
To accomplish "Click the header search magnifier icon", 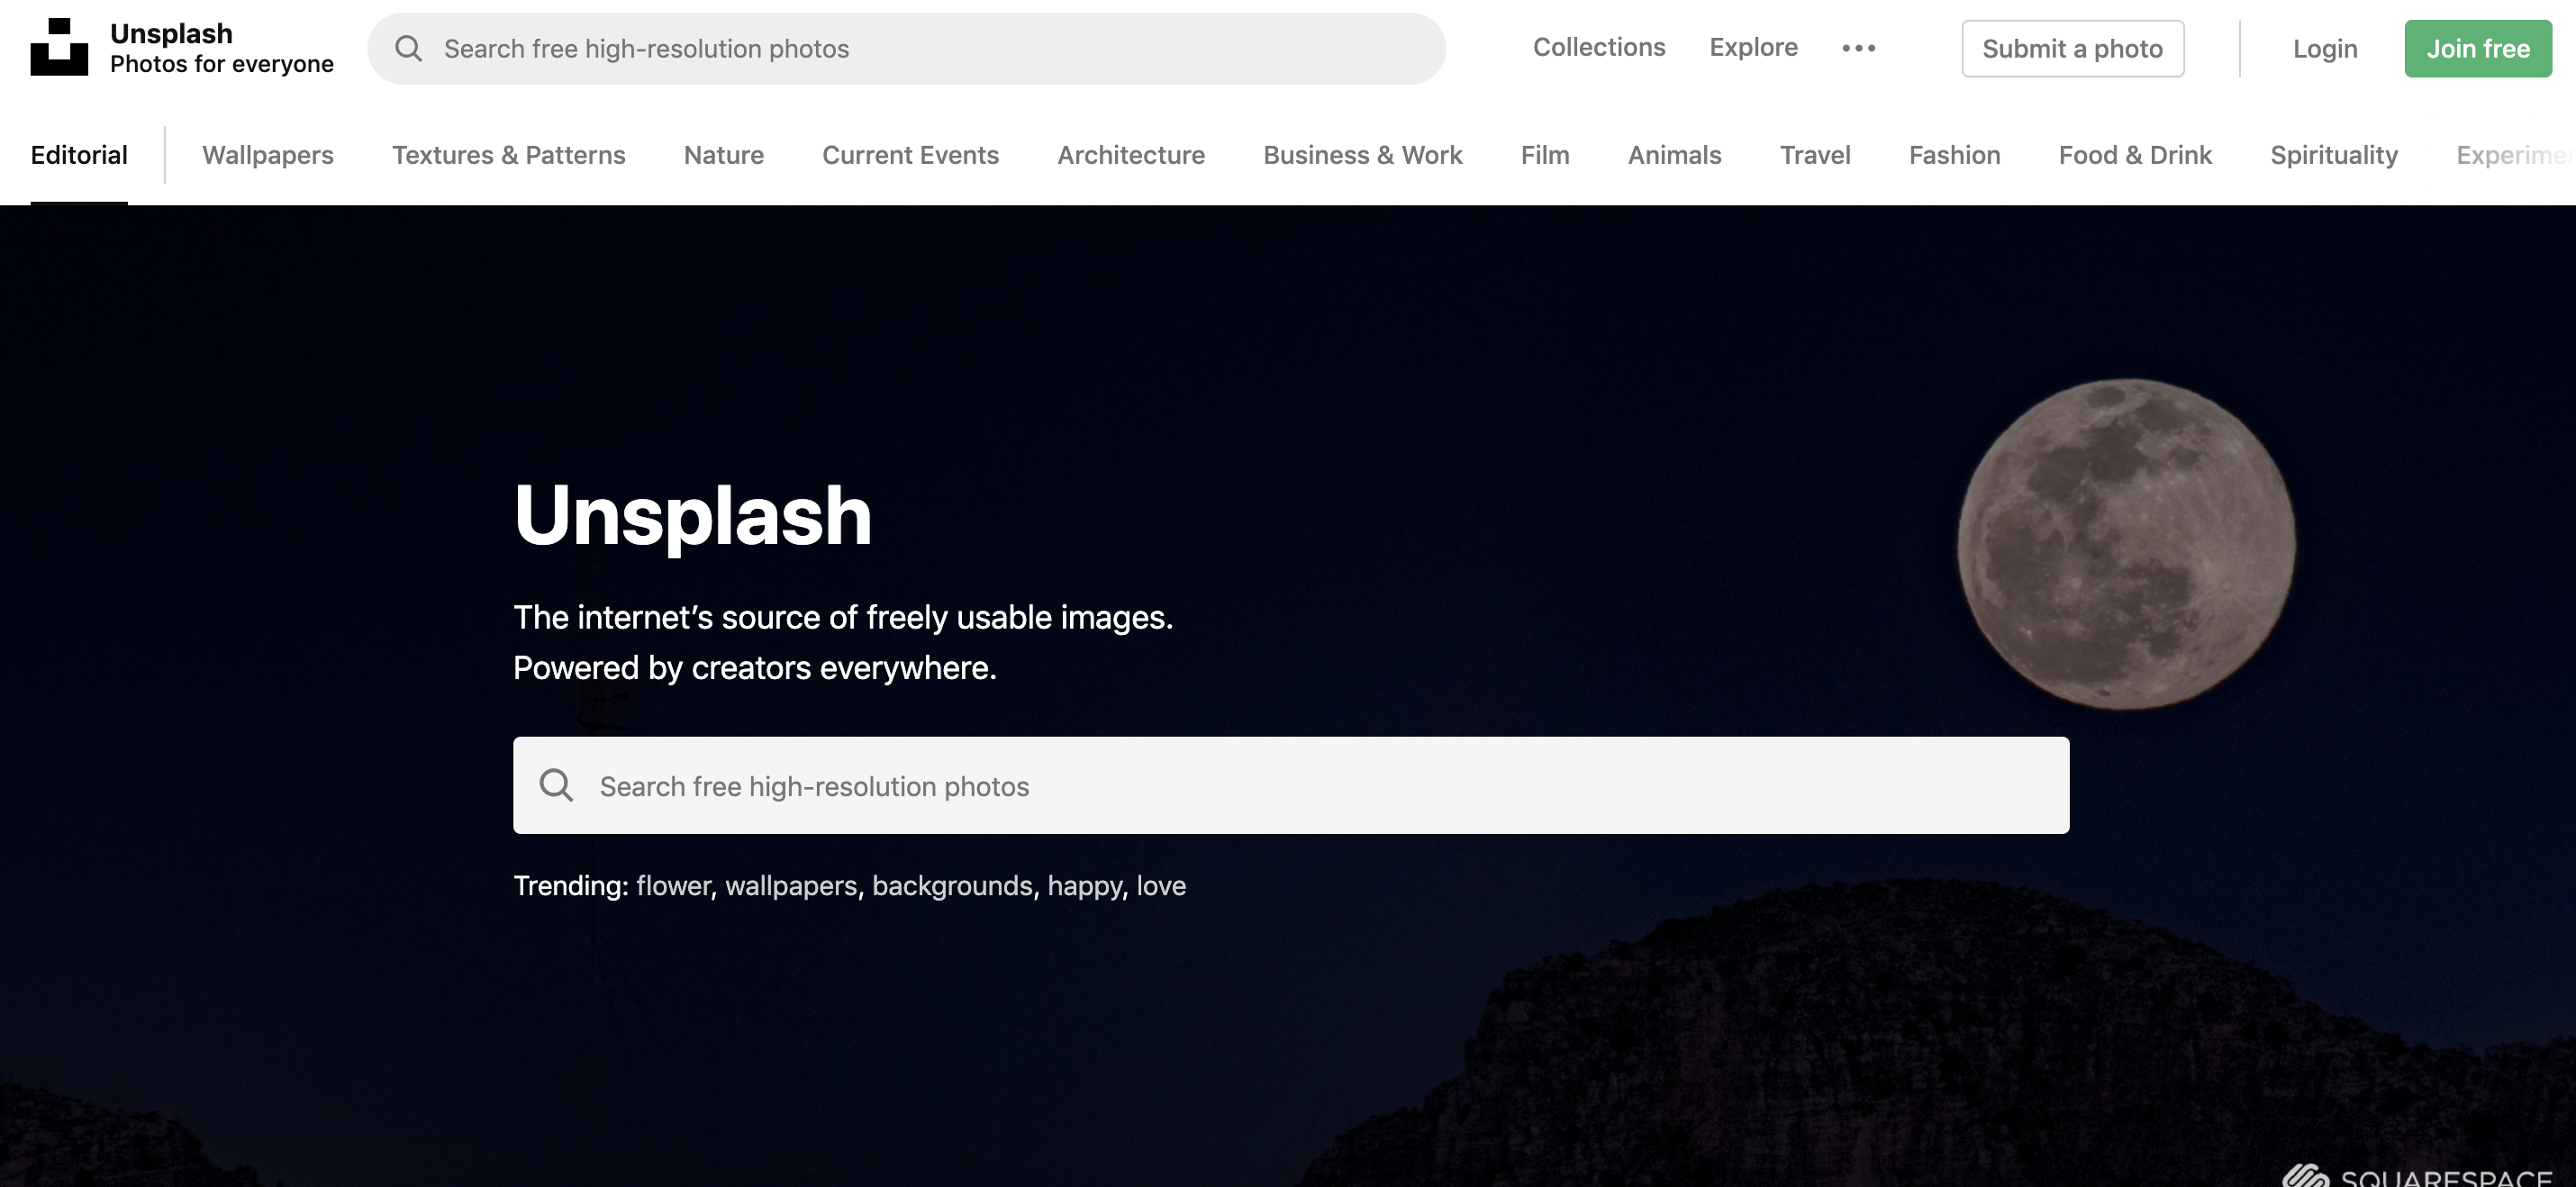I will tap(408, 48).
